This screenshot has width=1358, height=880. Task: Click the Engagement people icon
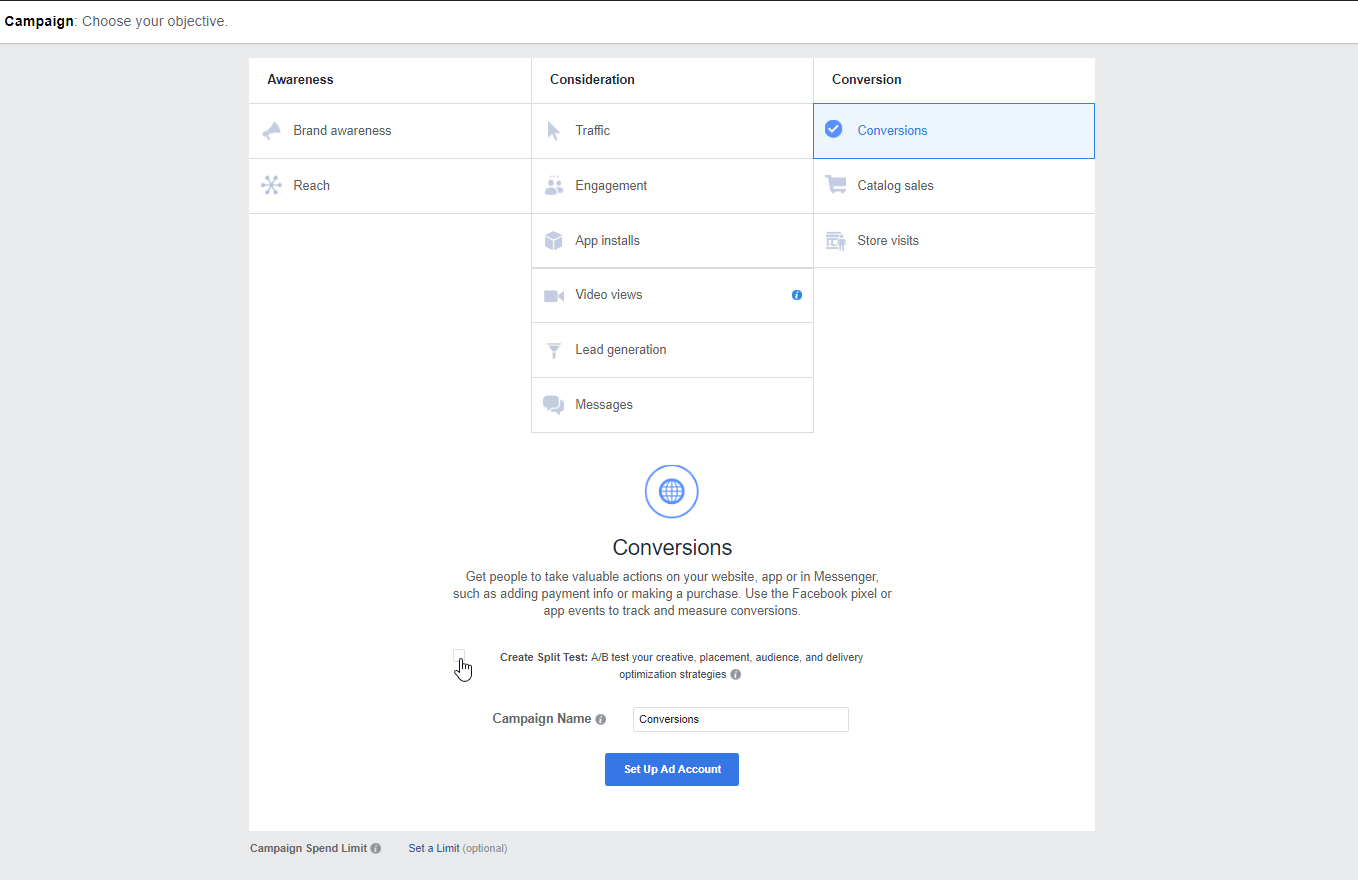[x=553, y=185]
